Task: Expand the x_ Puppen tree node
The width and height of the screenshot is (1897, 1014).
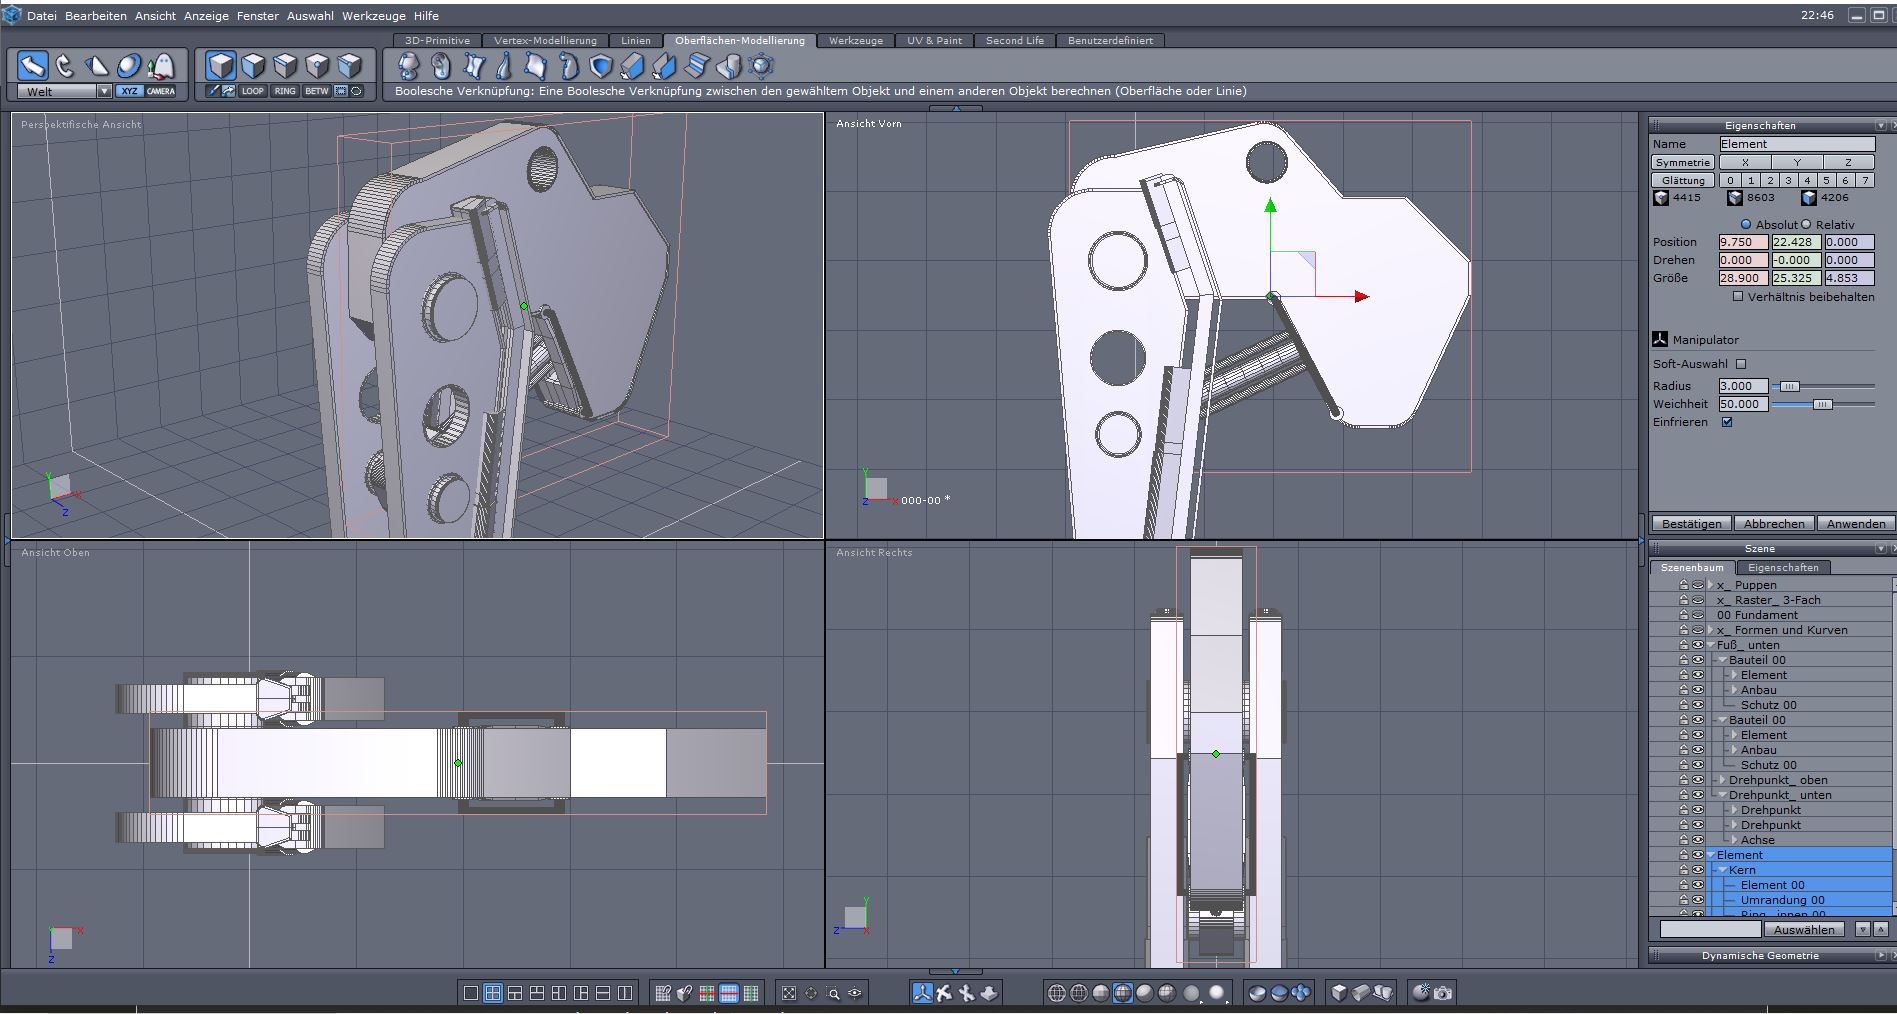Action: tap(1710, 585)
